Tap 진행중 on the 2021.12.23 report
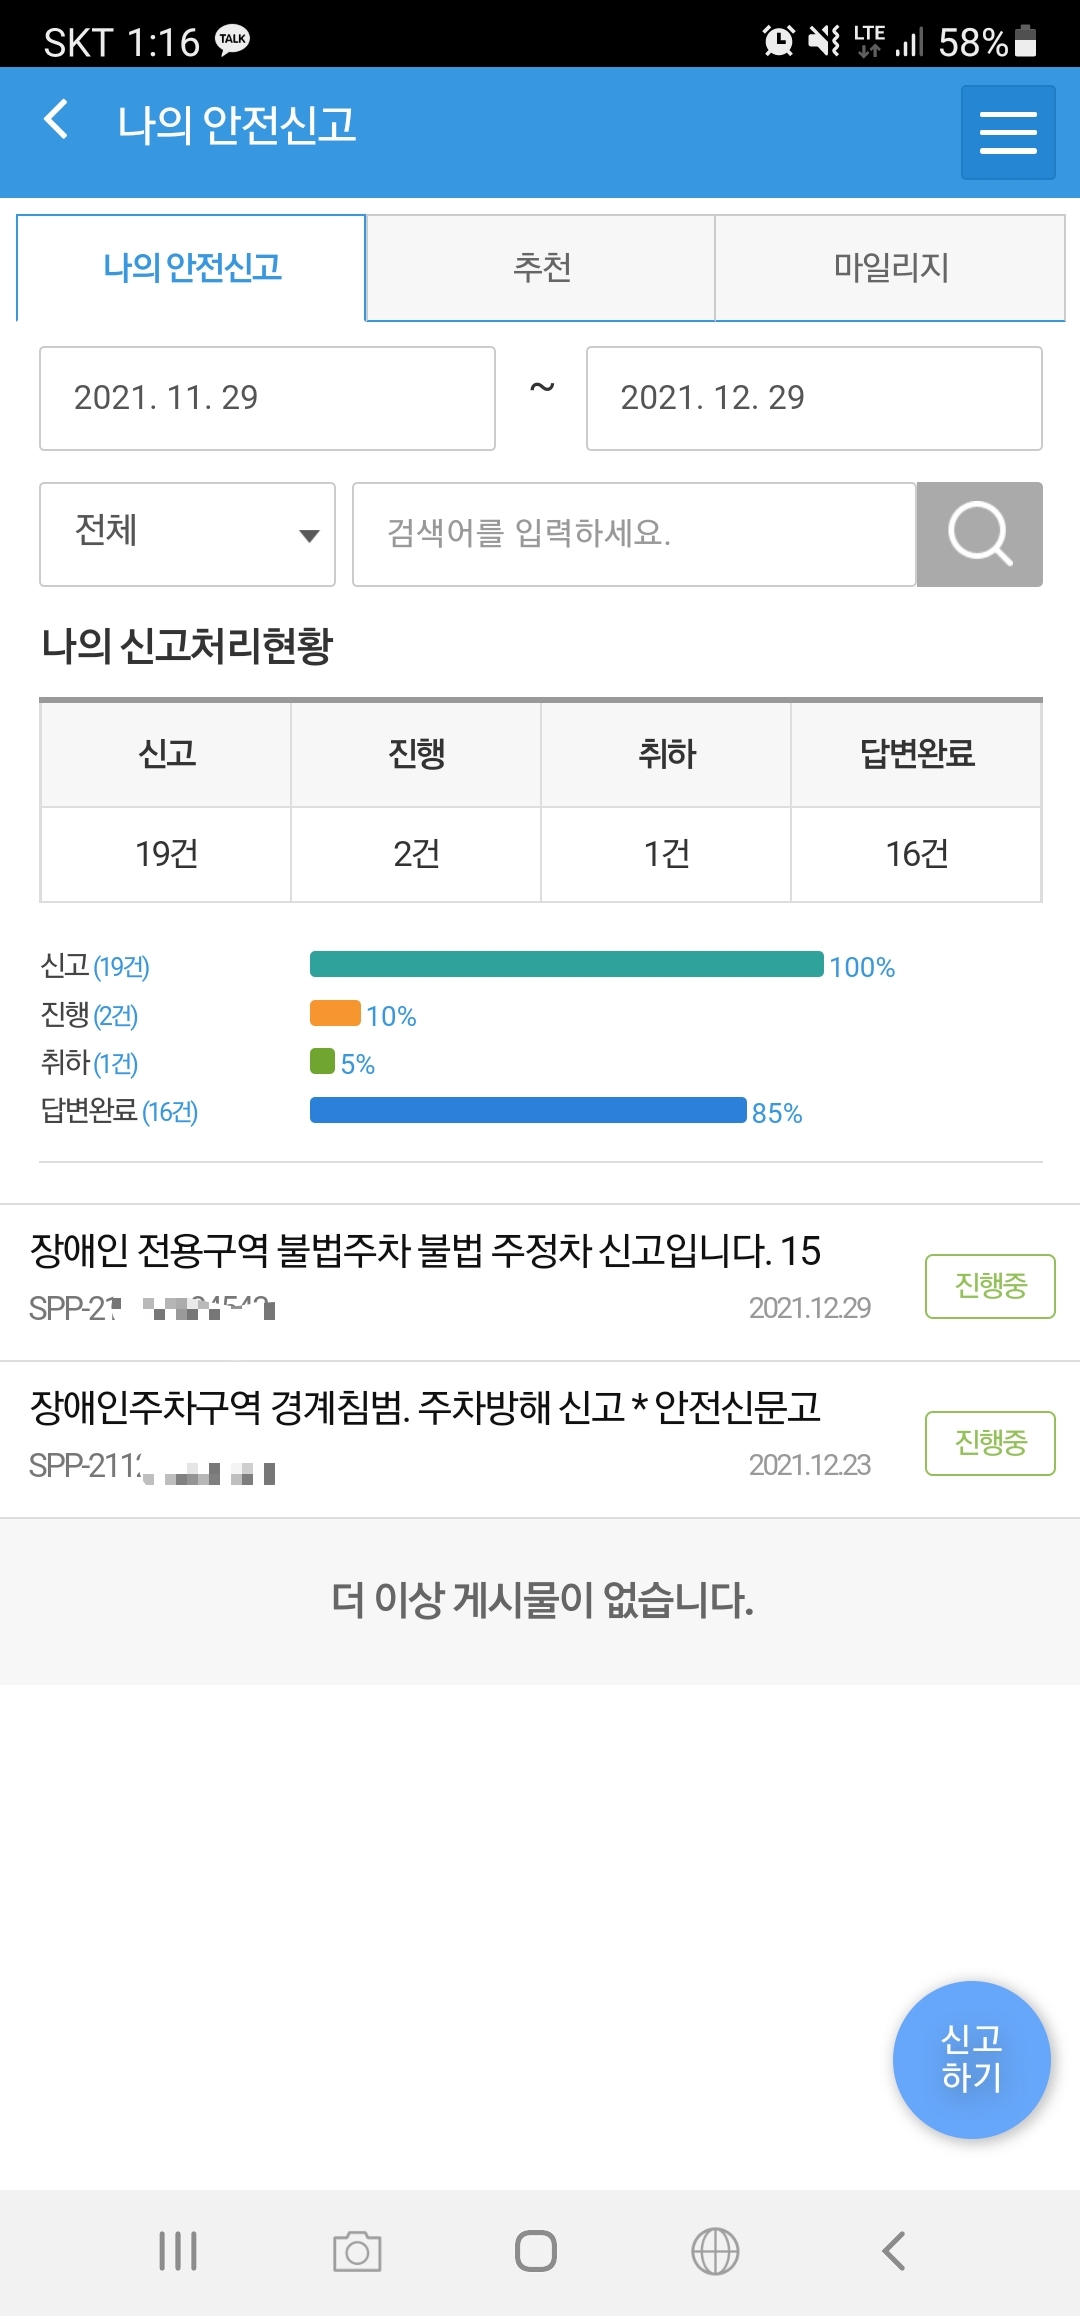 coord(990,1443)
